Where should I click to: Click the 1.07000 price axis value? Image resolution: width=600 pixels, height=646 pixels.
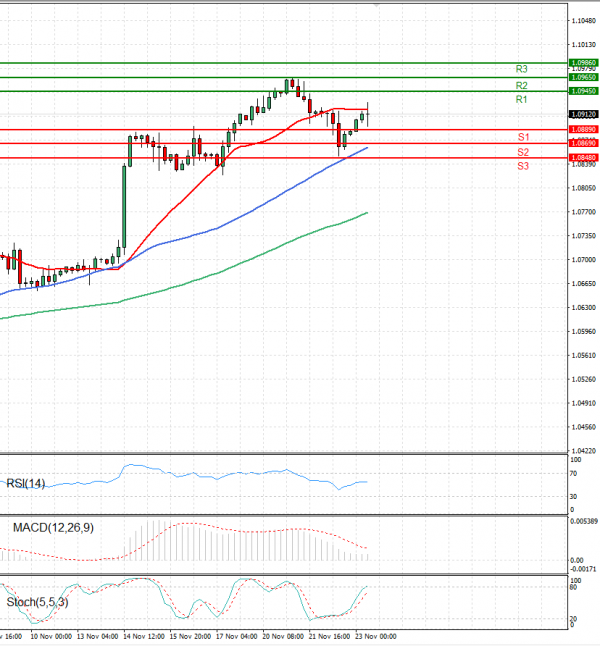pos(584,260)
